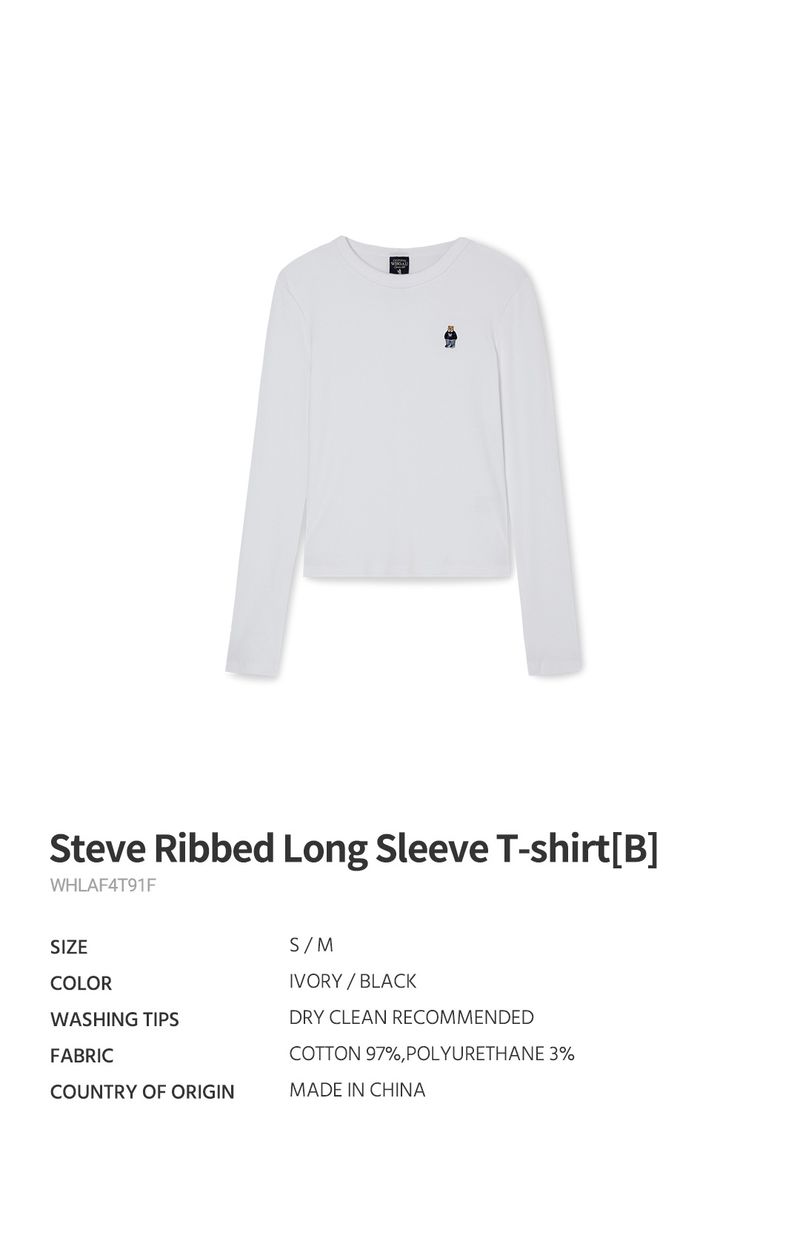
Task: Click the IVORY / BLACK color value
Action: coord(353,981)
